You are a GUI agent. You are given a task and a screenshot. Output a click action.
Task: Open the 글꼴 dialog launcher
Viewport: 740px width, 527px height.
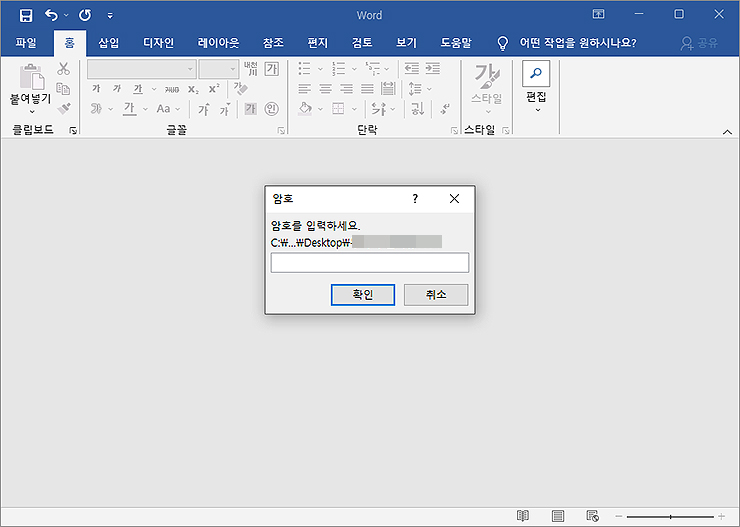point(281,131)
